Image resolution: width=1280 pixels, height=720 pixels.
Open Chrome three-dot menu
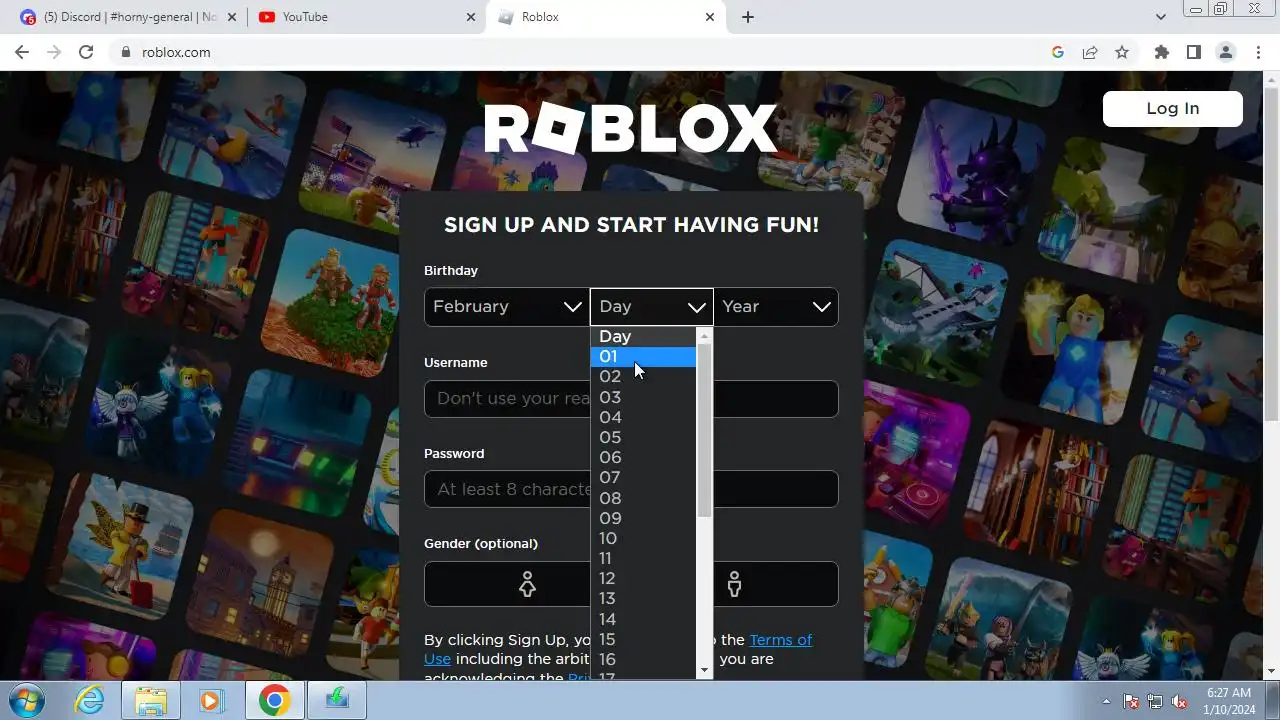pyautogui.click(x=1258, y=52)
